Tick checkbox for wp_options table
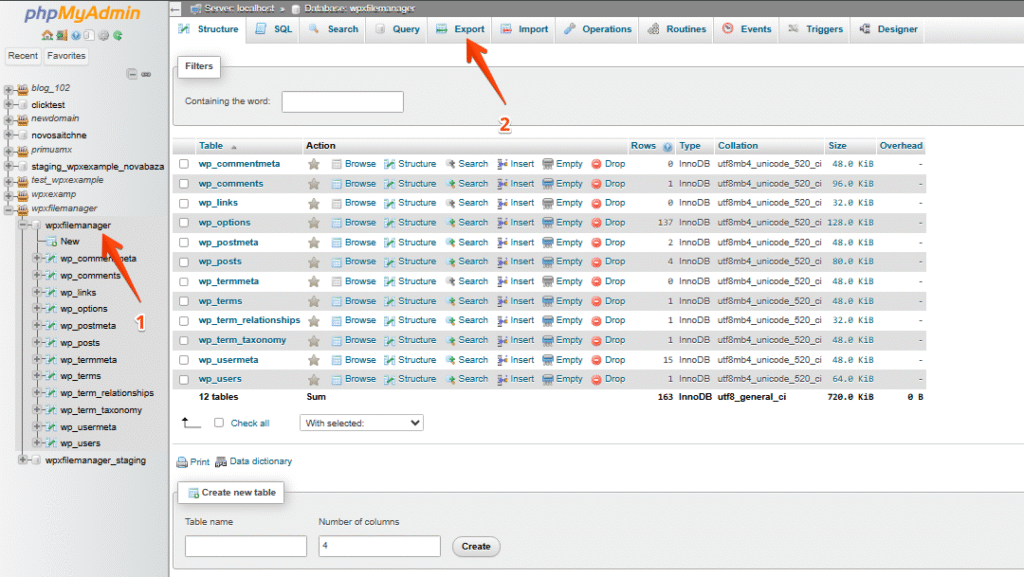Image resolution: width=1024 pixels, height=577 pixels. 184,223
